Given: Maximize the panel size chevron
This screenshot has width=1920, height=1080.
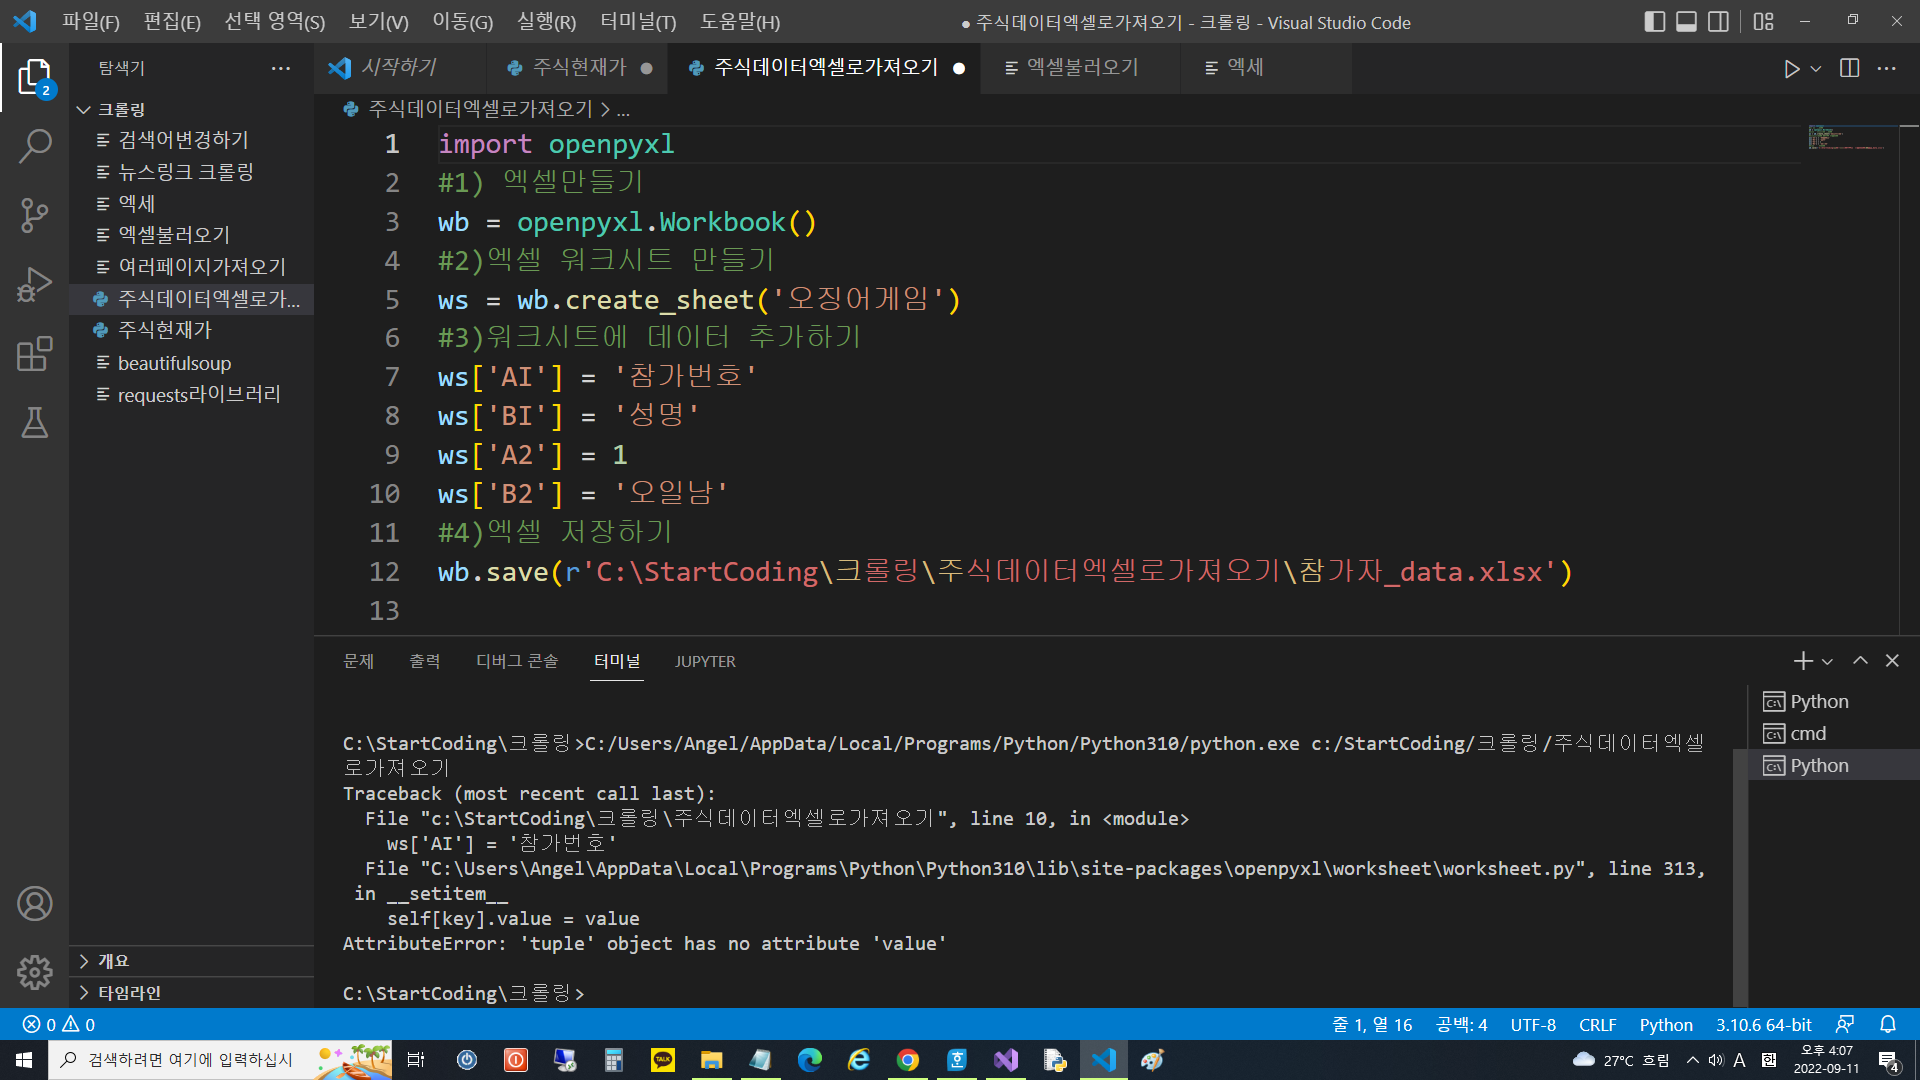Looking at the screenshot, I should tap(1860, 661).
